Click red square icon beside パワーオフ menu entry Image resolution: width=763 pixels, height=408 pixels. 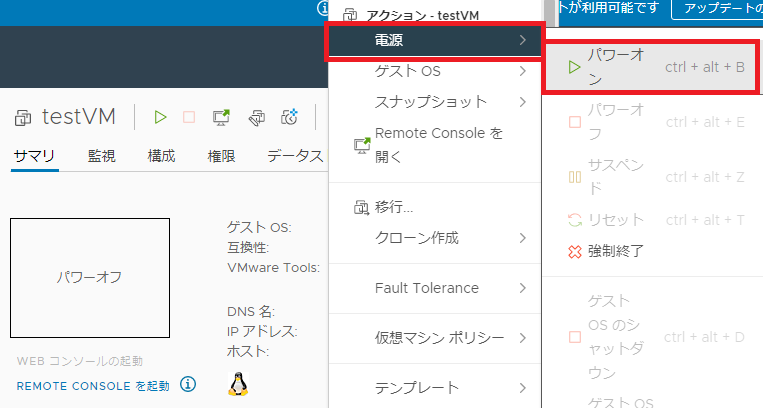(x=575, y=122)
